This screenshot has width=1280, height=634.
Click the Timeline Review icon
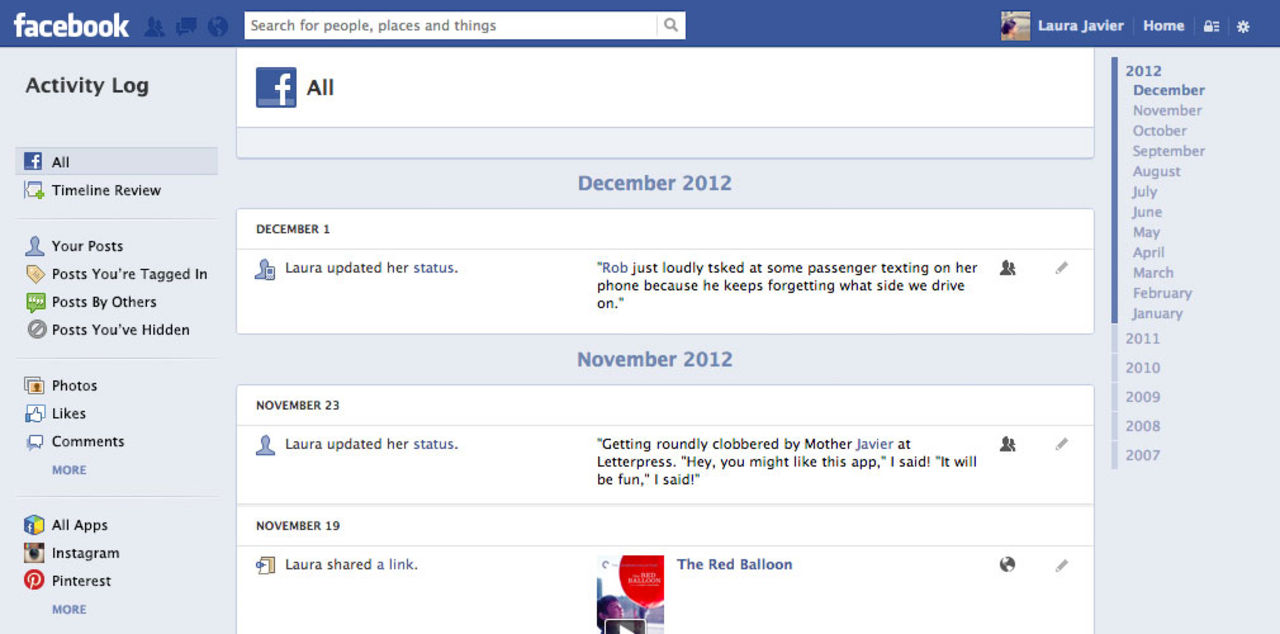(x=34, y=190)
